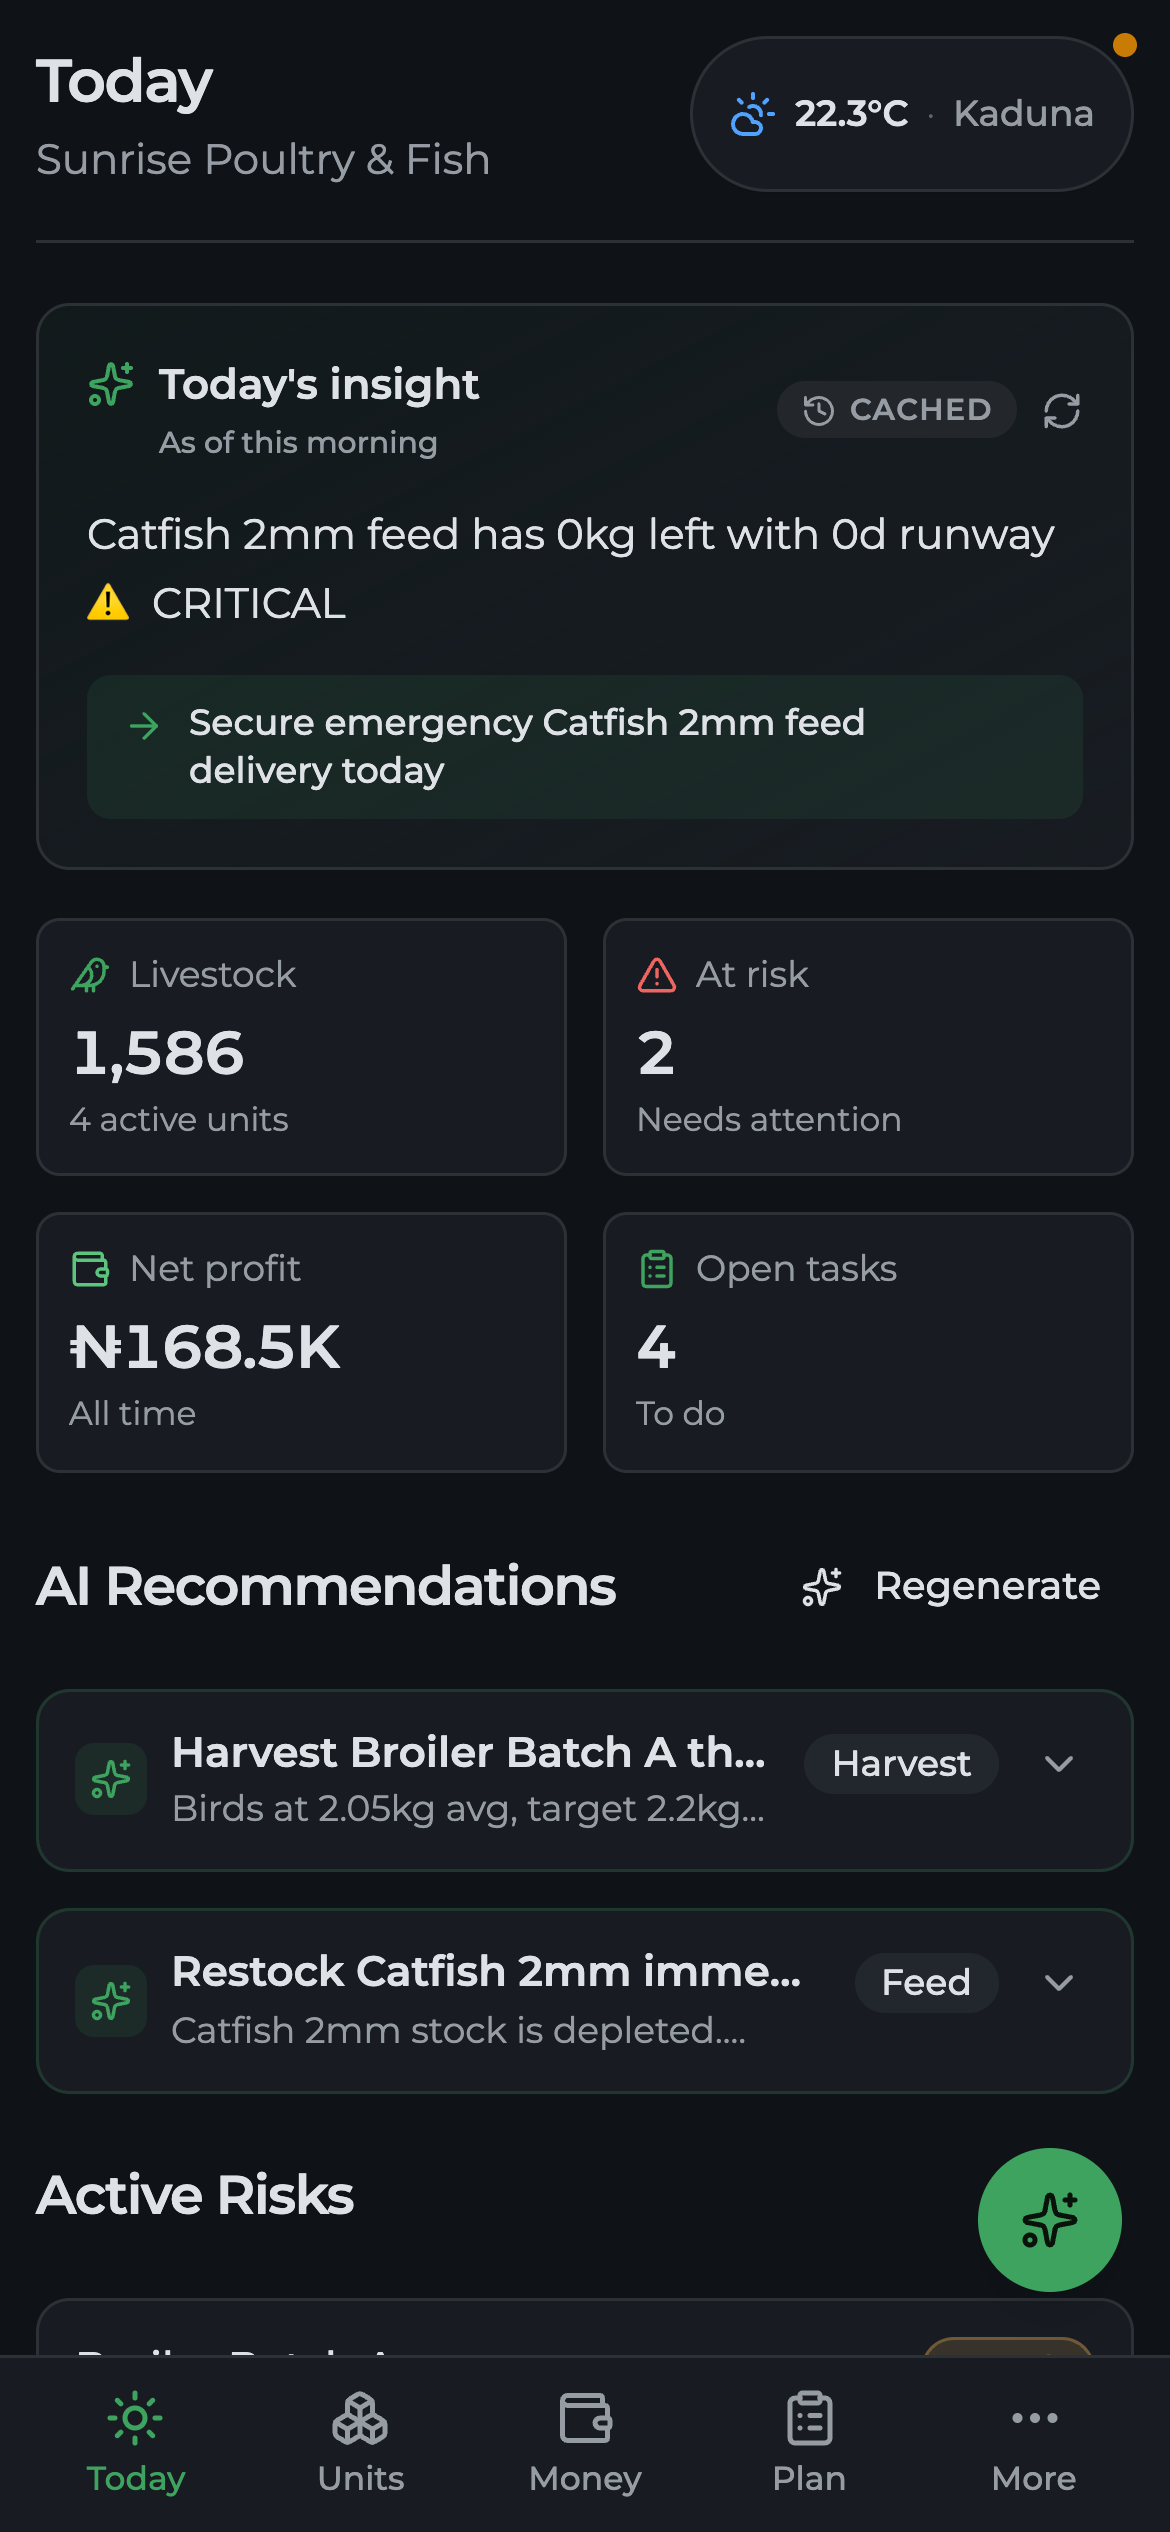Tap Secure emergency Catfish 2mm feed delivery action
This screenshot has height=2532, width=1170.
[585, 747]
